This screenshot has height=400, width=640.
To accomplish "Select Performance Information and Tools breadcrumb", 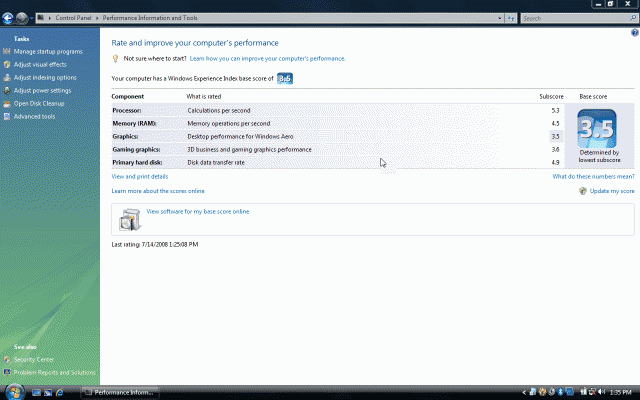I will (150, 18).
